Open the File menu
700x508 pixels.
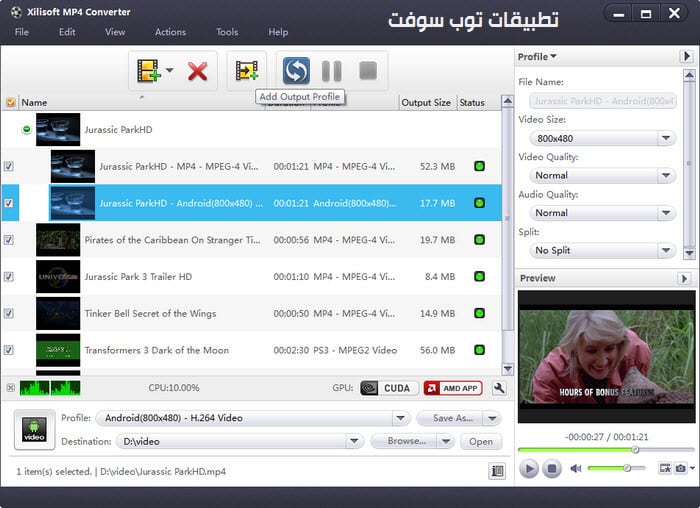(21, 32)
